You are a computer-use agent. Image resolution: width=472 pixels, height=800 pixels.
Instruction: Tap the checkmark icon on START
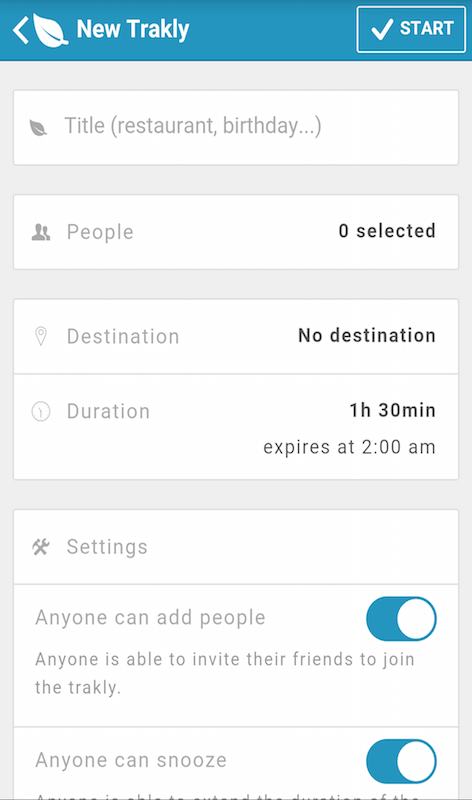[382, 29]
